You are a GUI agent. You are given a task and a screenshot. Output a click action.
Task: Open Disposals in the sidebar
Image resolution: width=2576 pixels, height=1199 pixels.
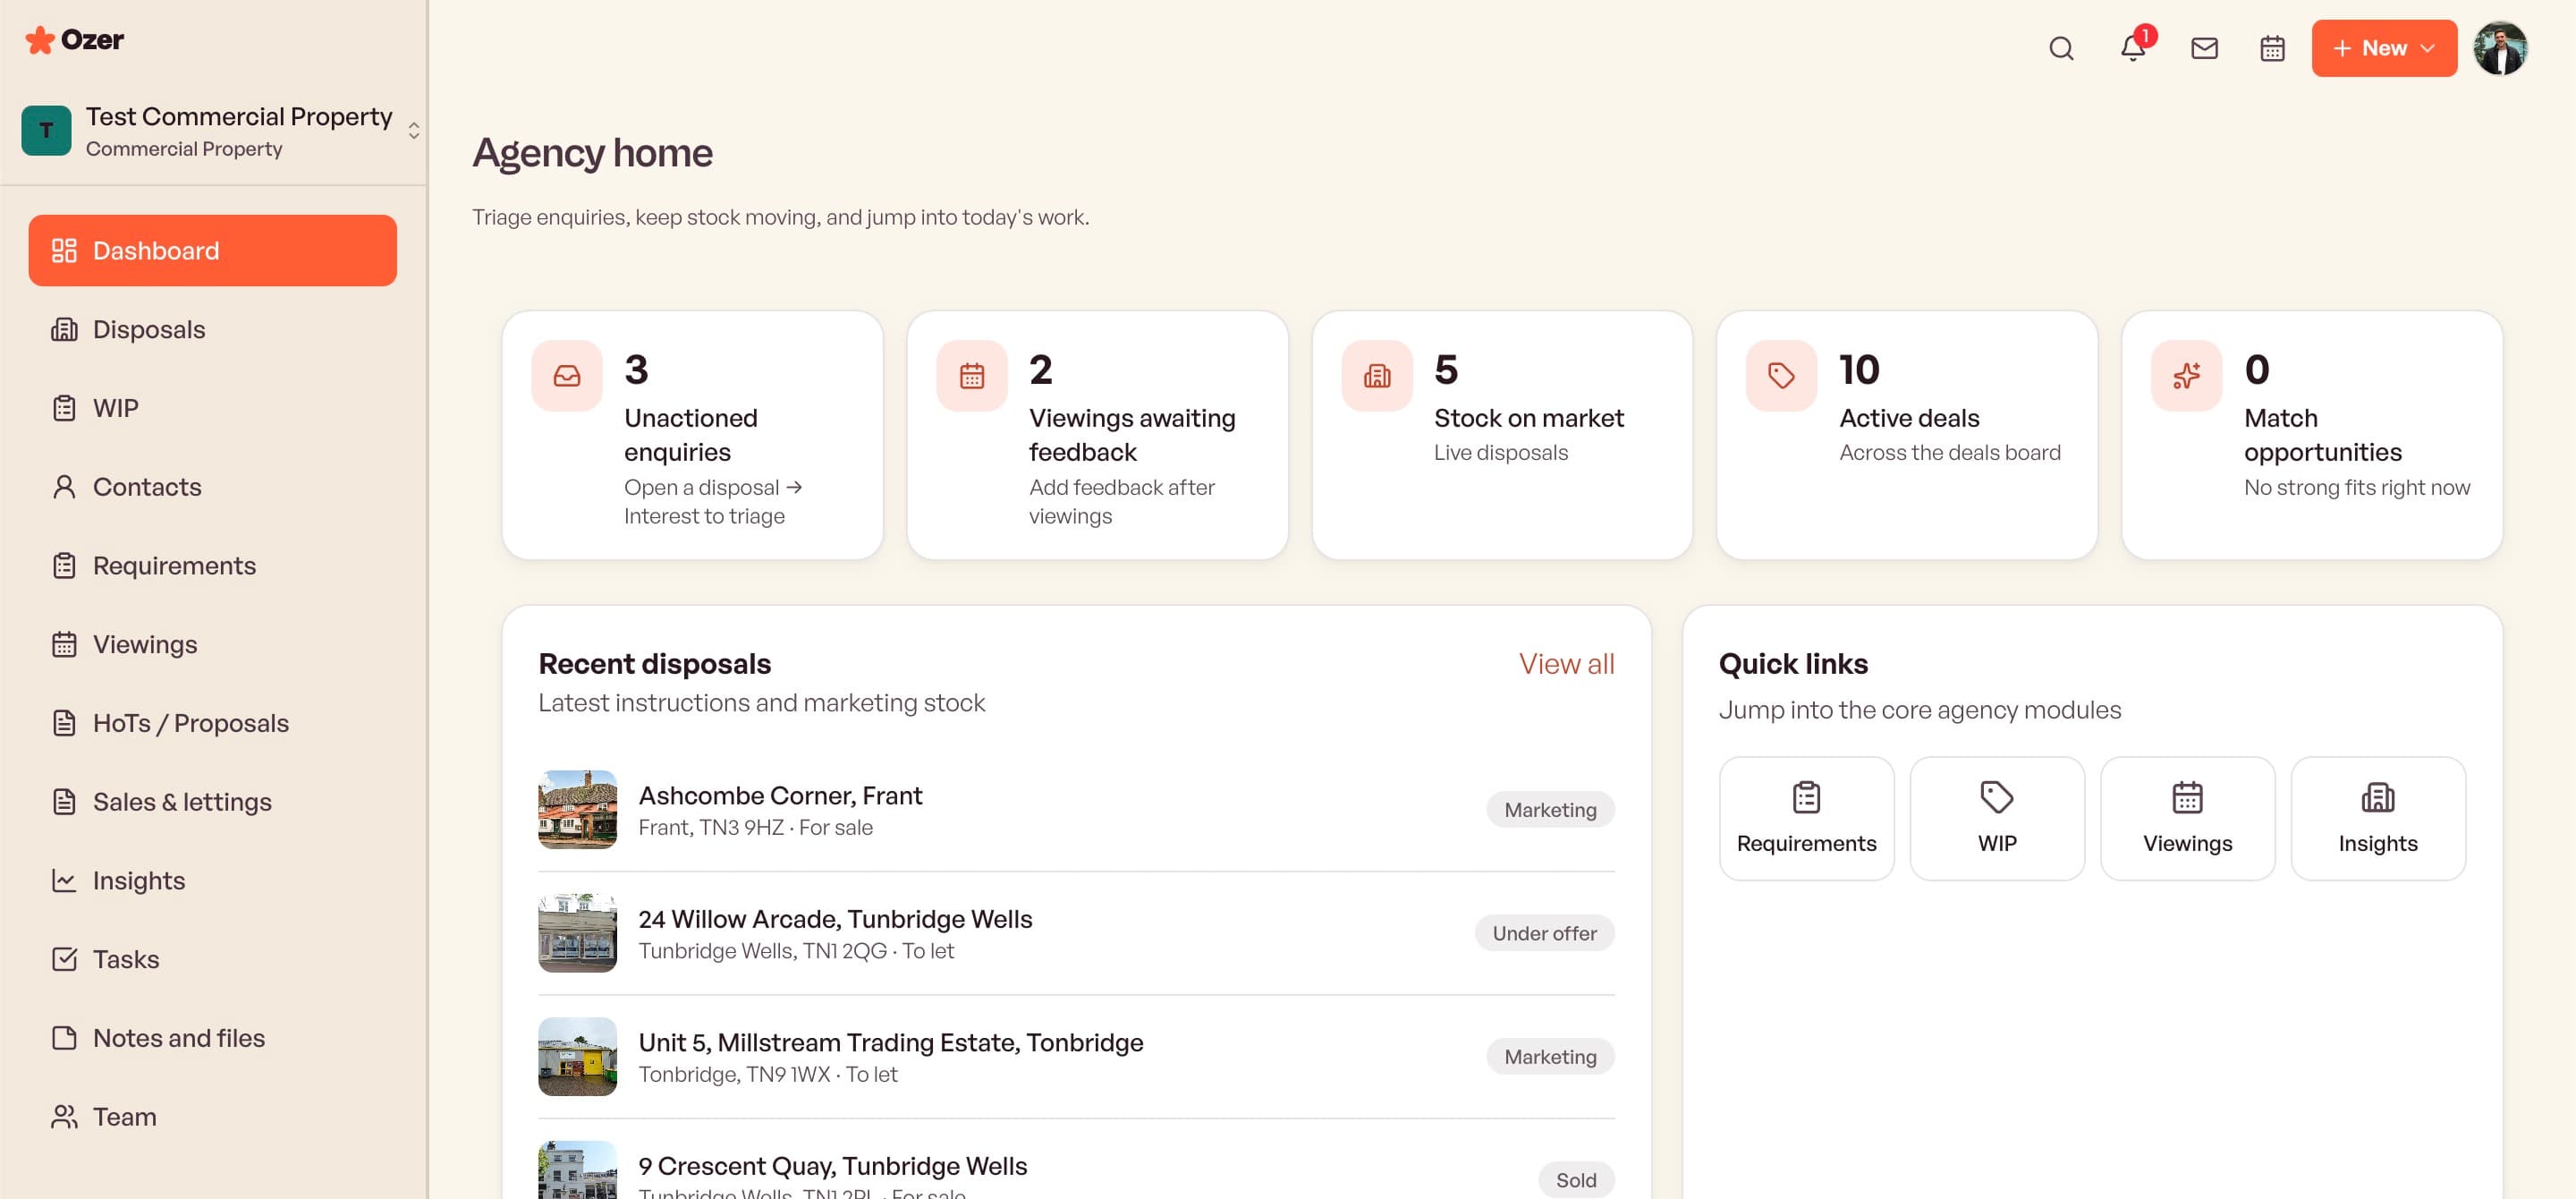point(213,330)
